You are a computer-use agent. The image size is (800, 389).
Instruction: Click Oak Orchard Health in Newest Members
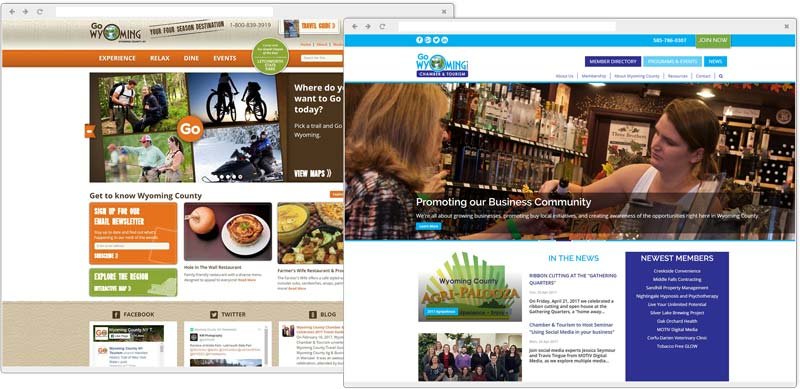pos(677,321)
